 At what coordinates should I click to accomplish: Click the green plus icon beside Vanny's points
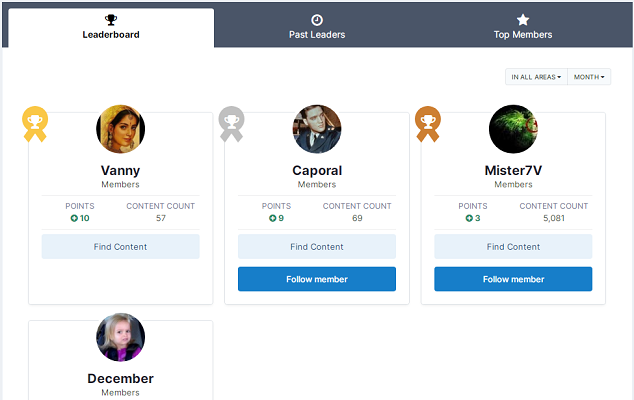tap(74, 218)
